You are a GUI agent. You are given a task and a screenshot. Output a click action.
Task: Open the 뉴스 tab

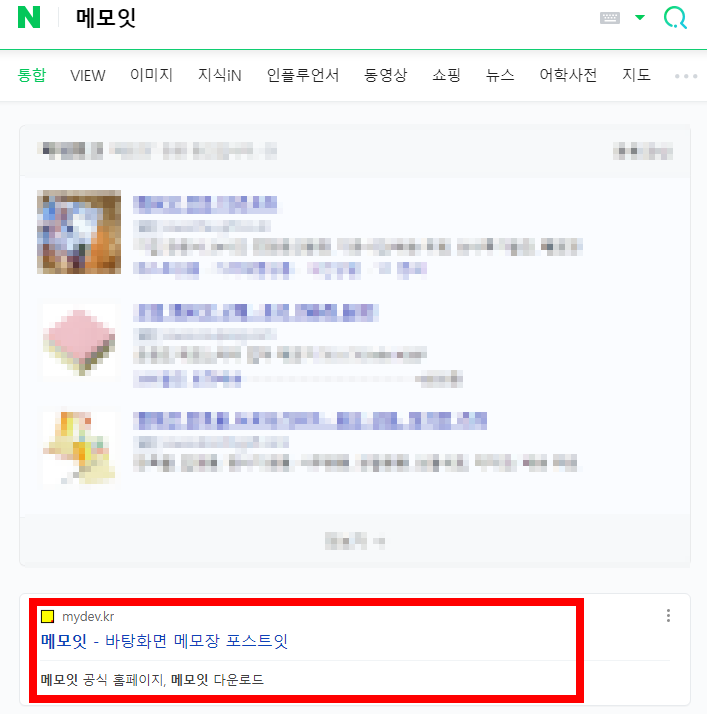[x=500, y=75]
